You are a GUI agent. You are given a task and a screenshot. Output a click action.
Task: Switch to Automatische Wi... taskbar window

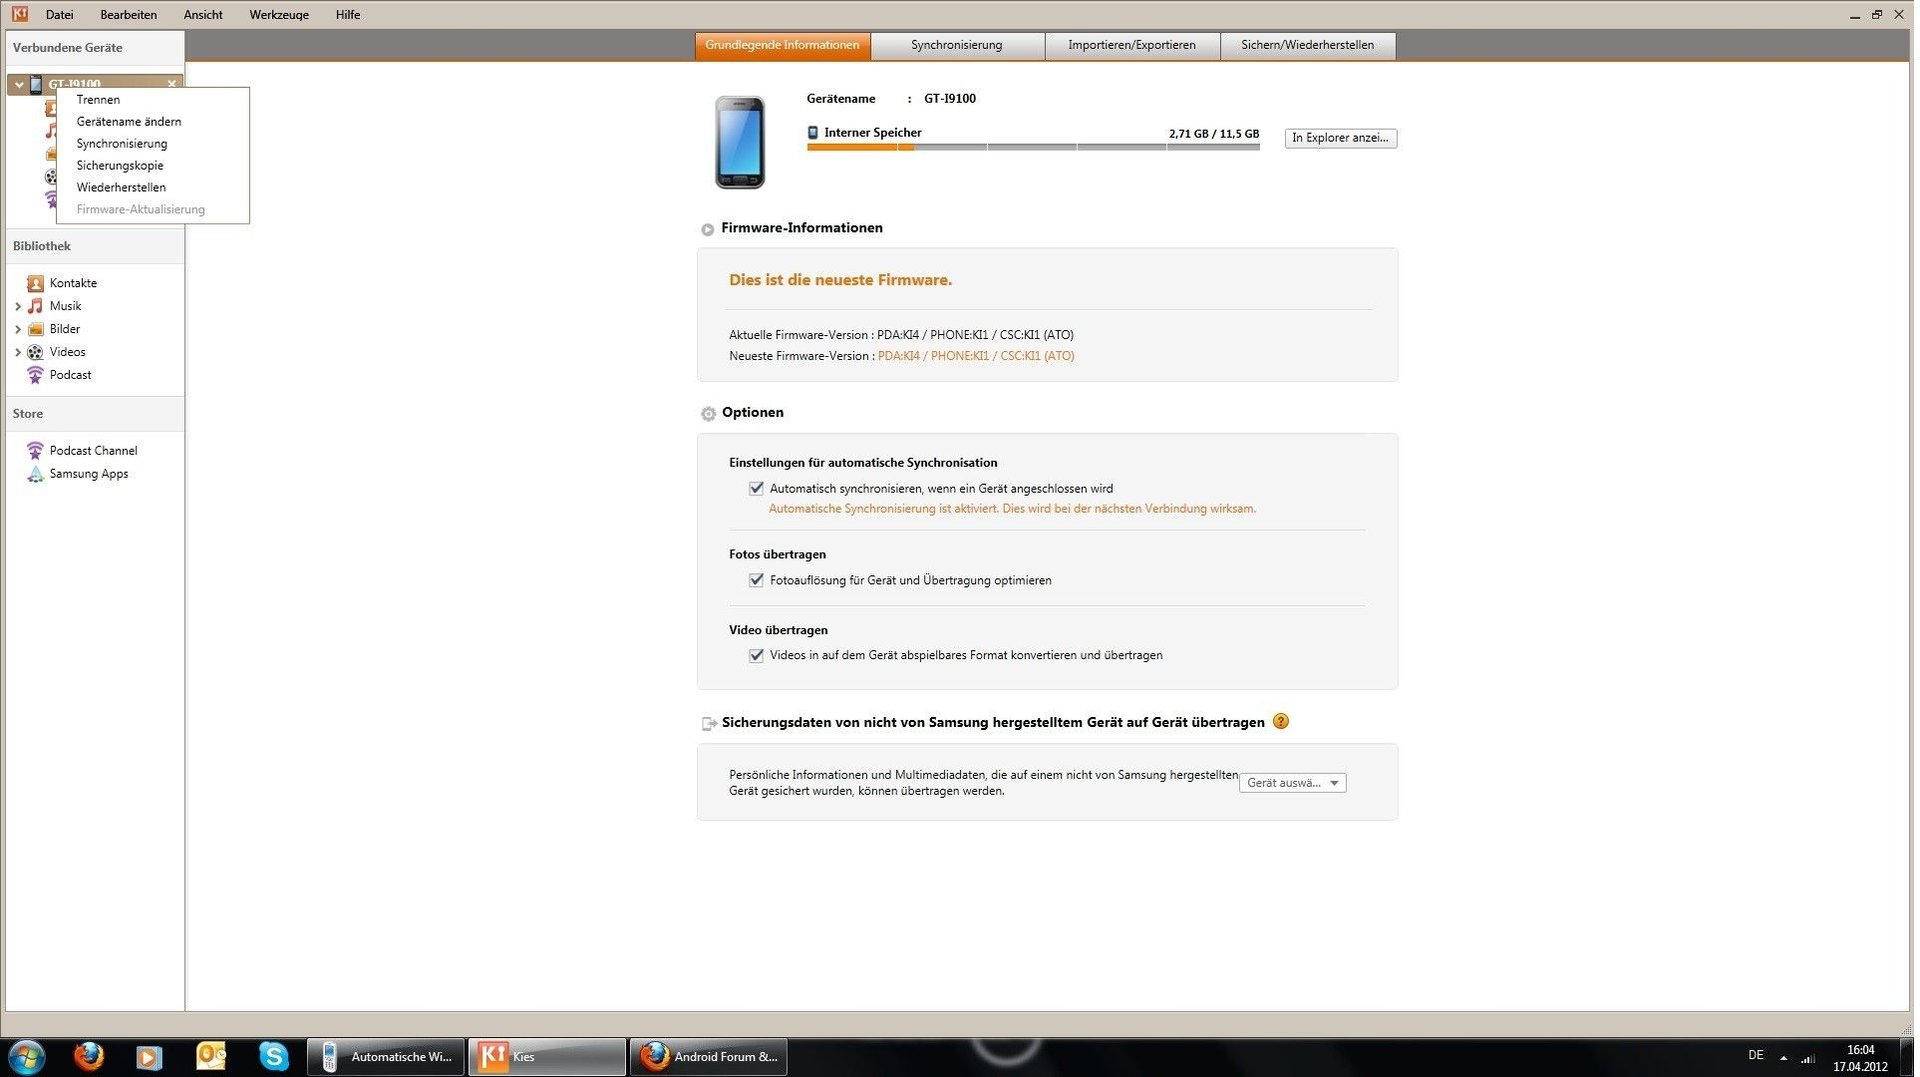click(386, 1057)
